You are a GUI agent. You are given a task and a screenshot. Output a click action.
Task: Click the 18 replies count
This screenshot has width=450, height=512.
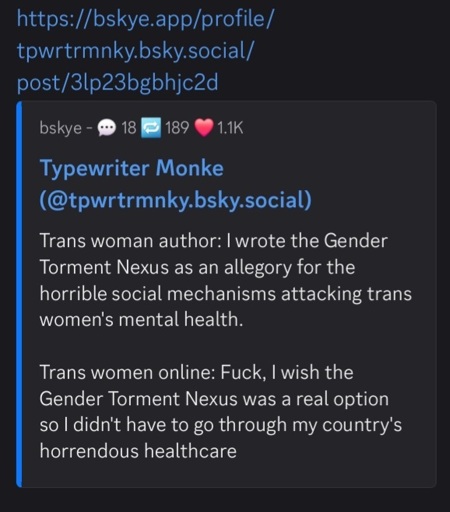click(x=129, y=128)
